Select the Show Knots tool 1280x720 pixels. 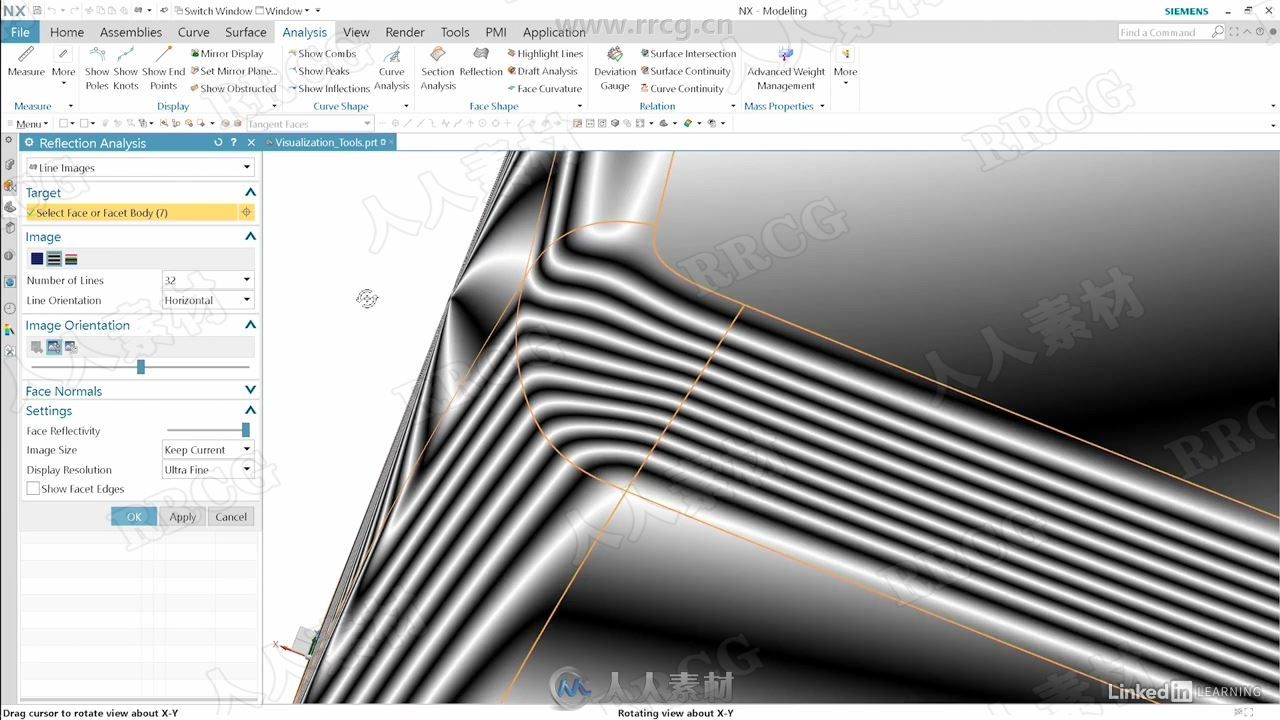pyautogui.click(x=126, y=68)
